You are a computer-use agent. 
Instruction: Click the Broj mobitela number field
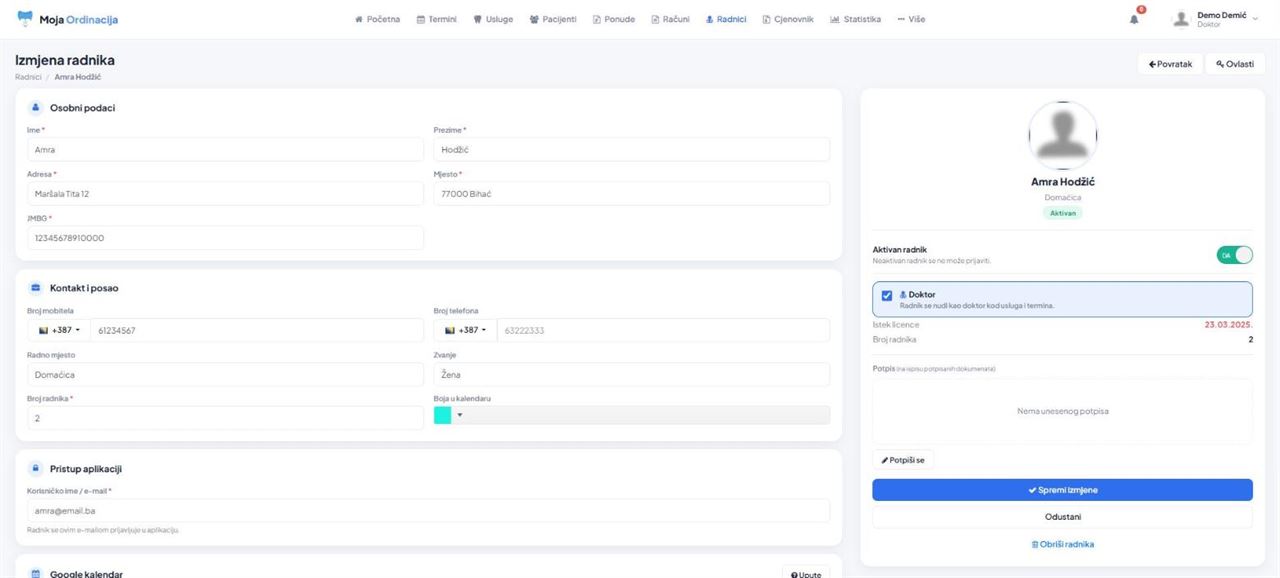(257, 330)
